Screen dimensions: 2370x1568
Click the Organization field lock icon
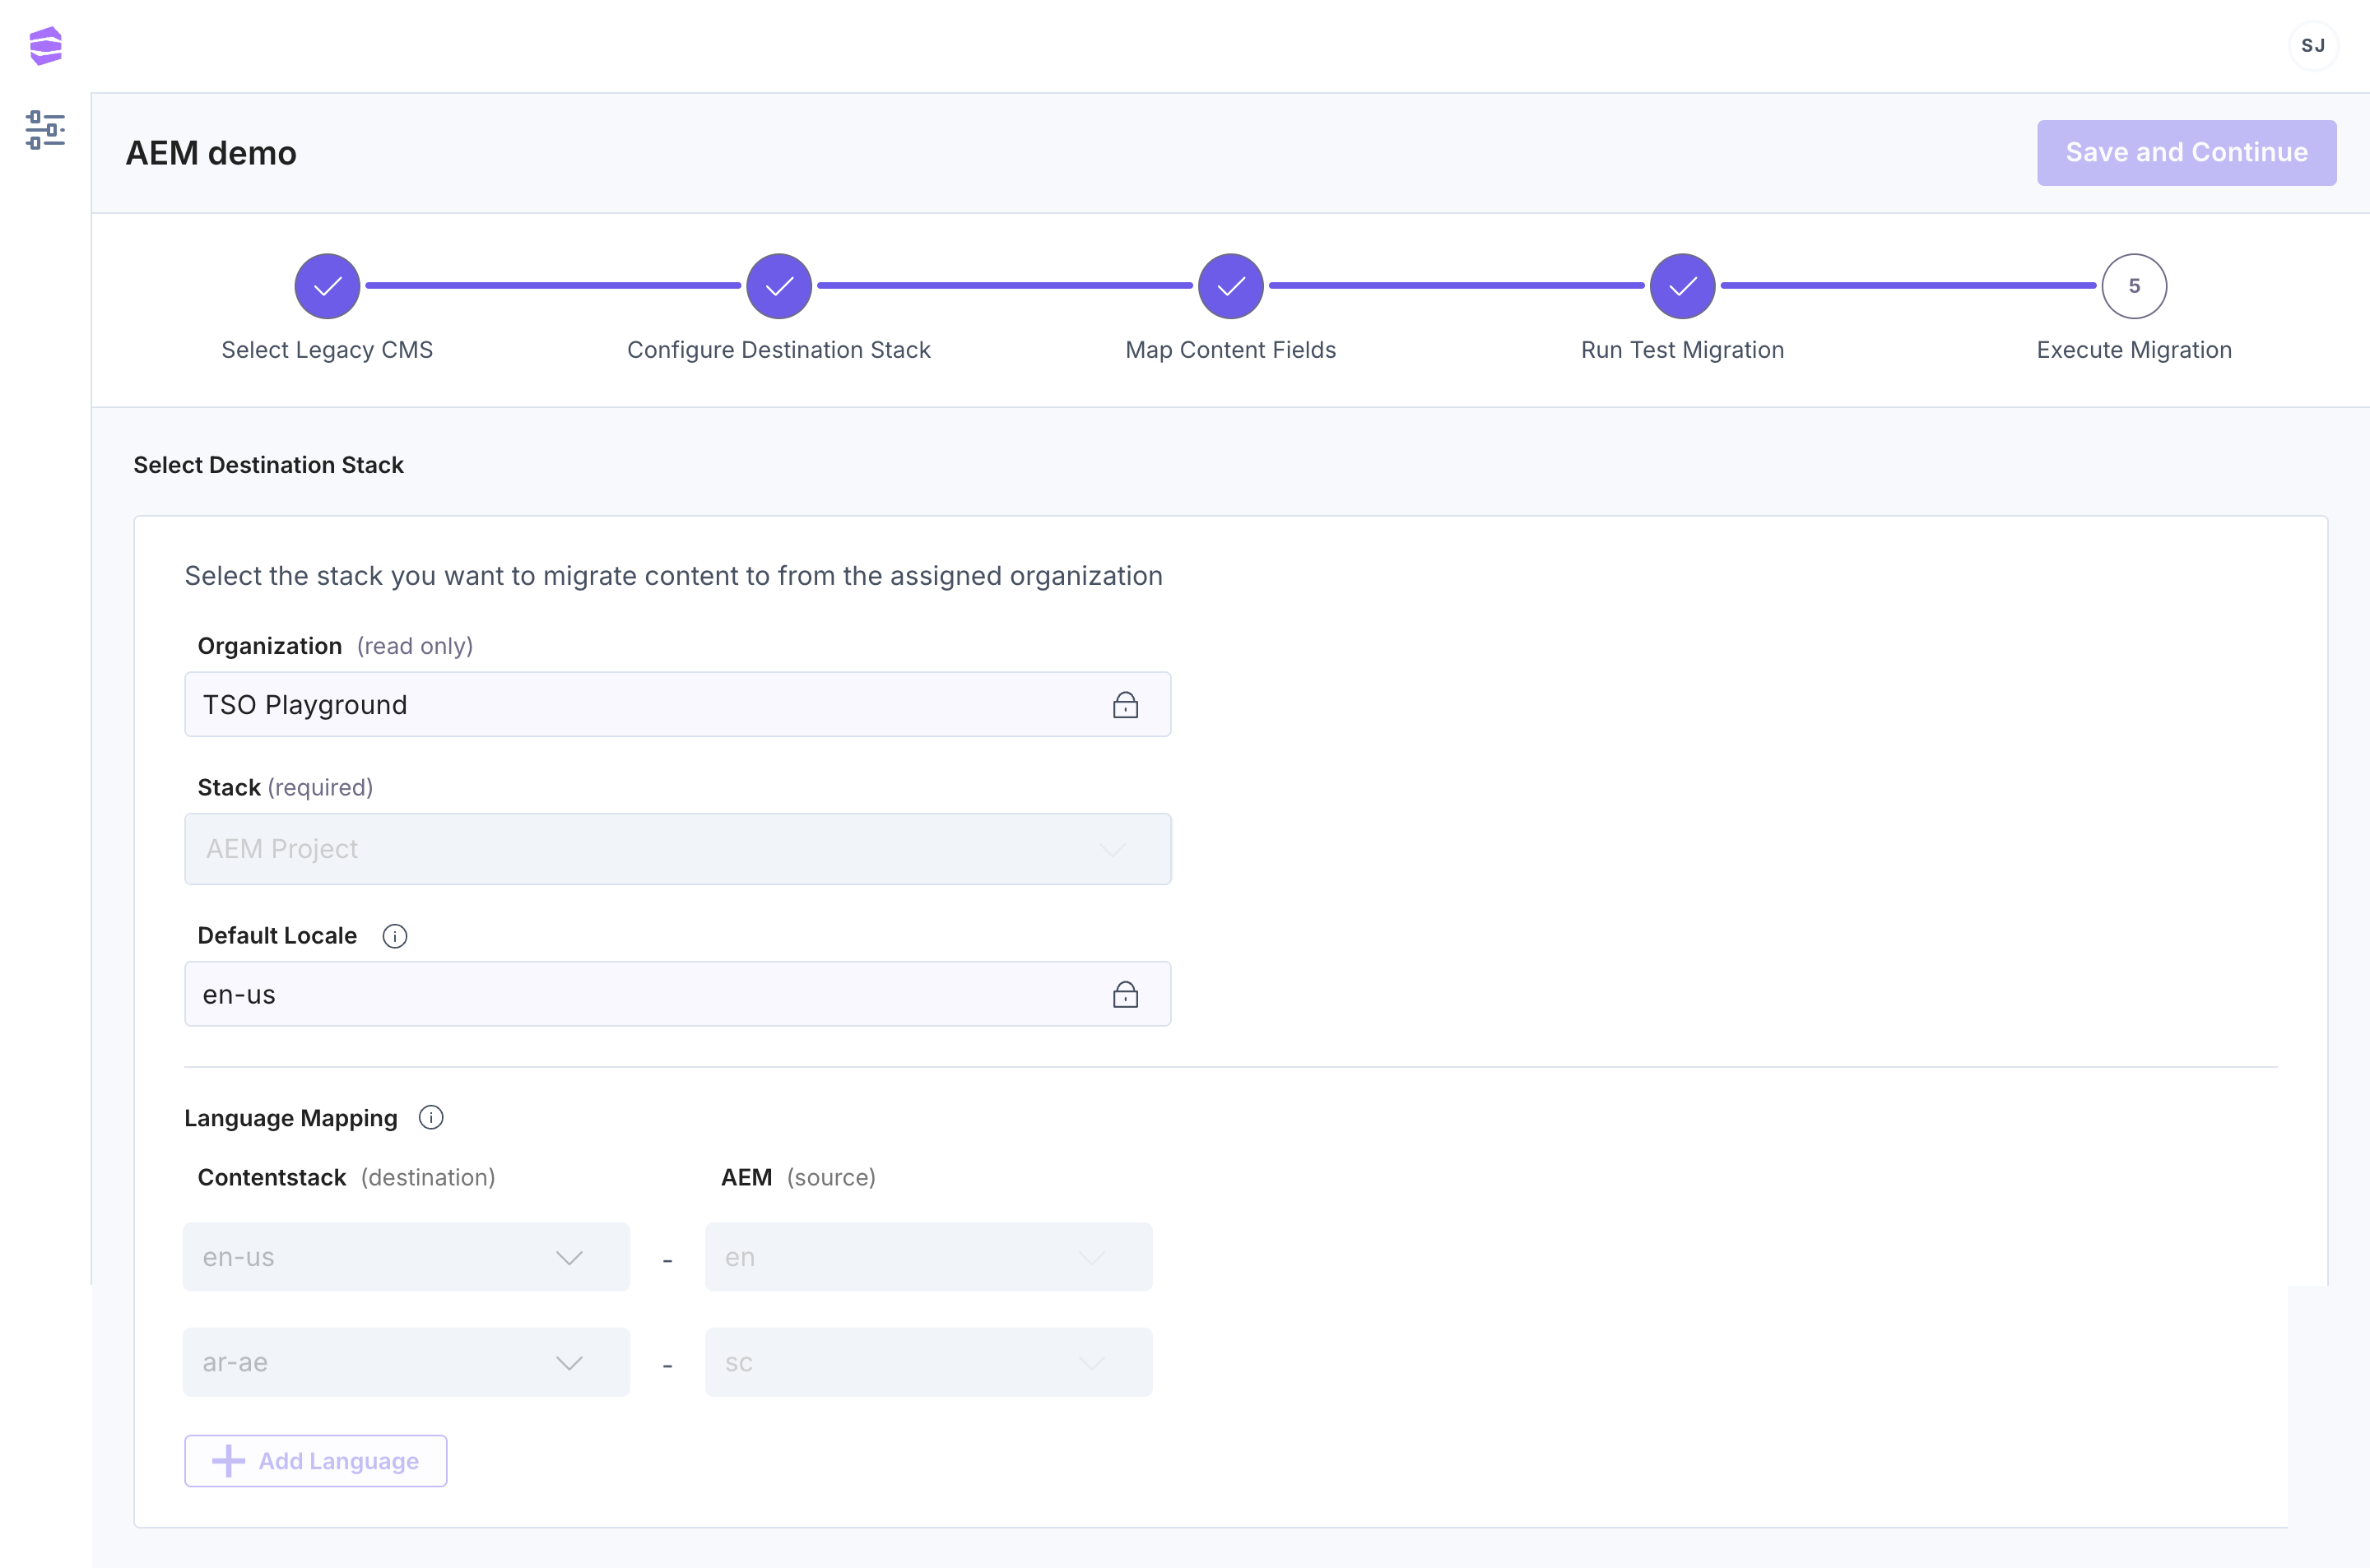(x=1125, y=705)
